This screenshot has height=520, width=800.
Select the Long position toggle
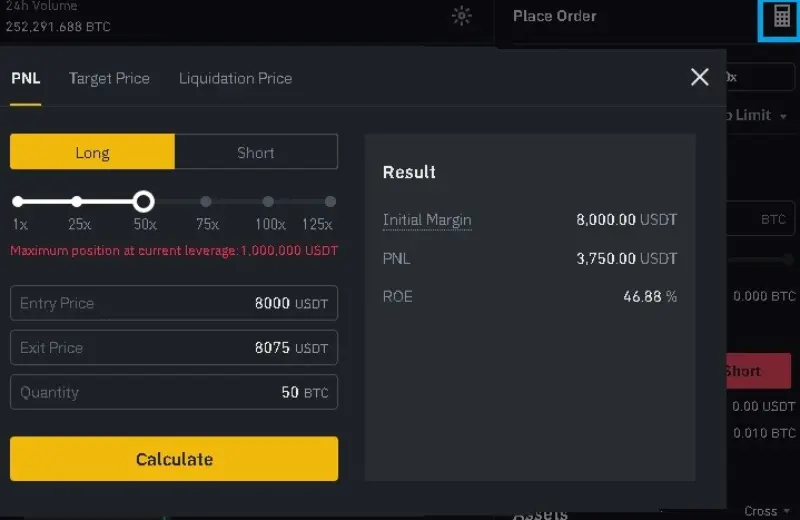tap(92, 153)
